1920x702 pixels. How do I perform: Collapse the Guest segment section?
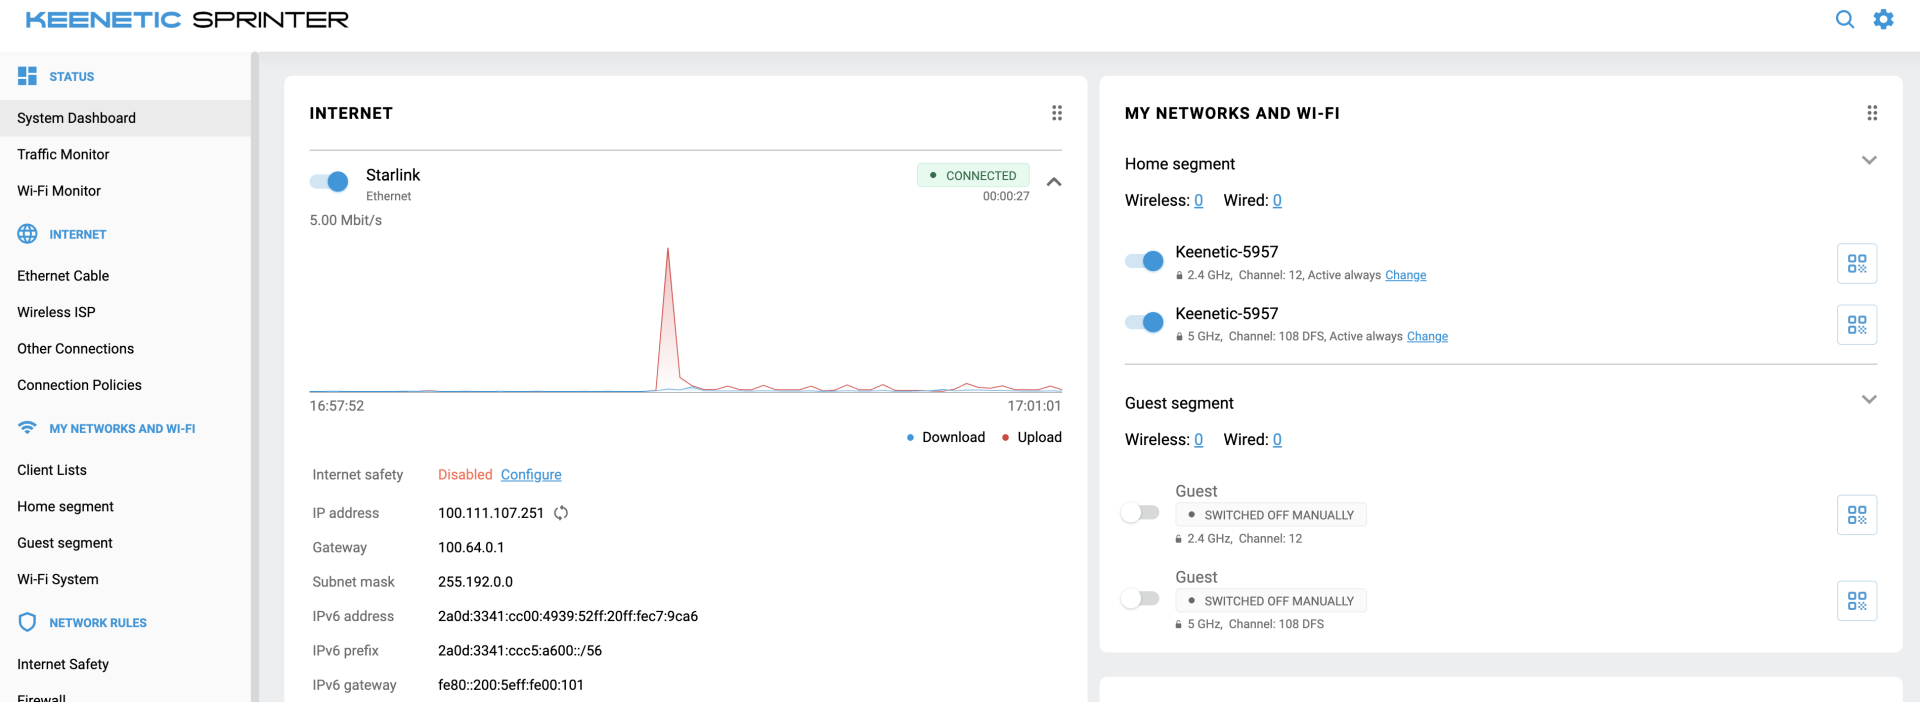click(x=1868, y=400)
